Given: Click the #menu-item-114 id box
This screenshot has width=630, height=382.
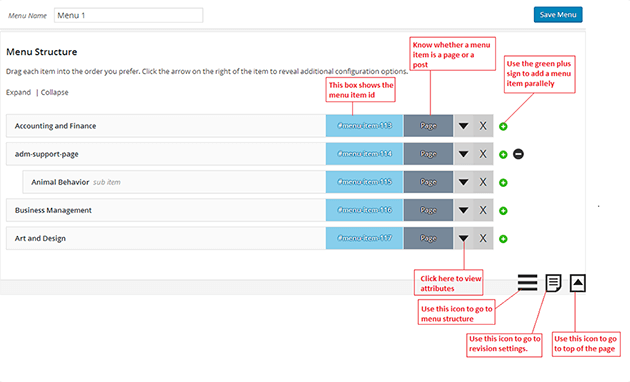Looking at the screenshot, I should point(364,154).
